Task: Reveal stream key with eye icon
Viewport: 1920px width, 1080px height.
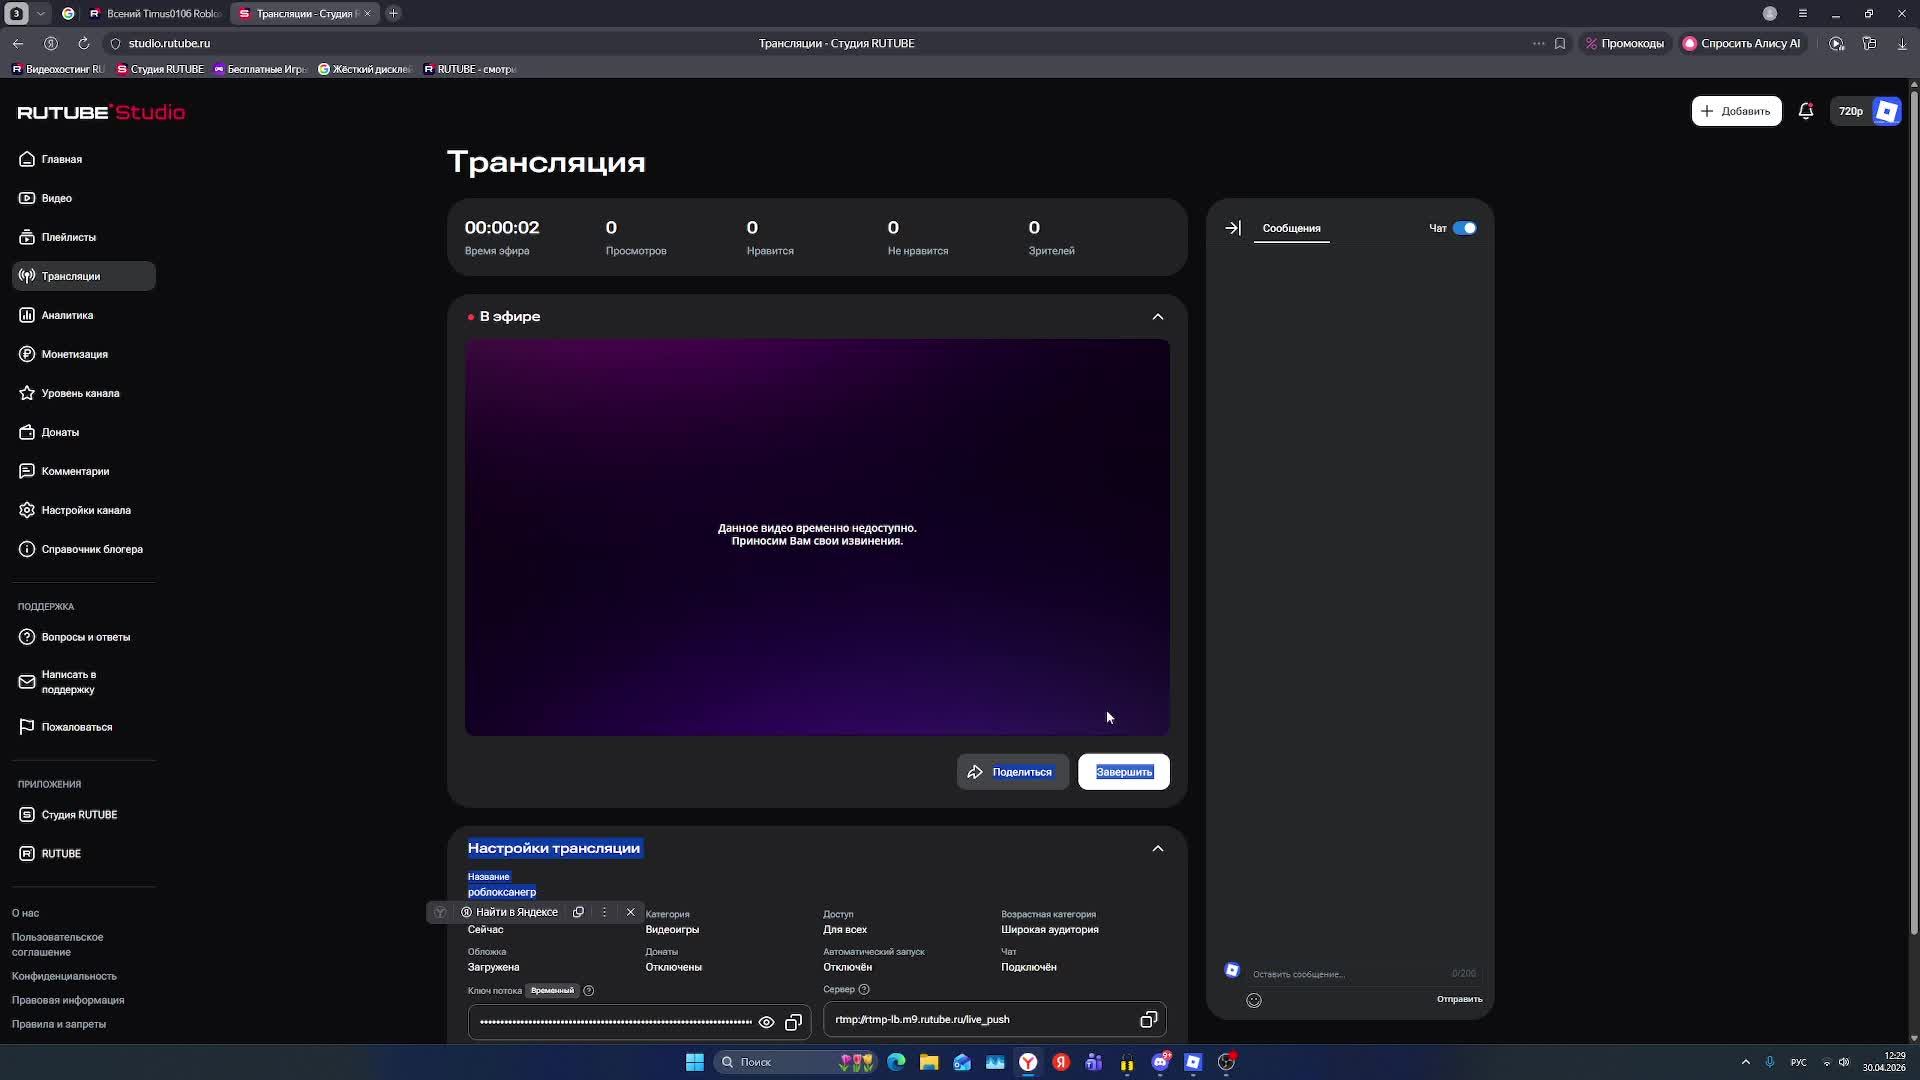Action: point(766,1022)
